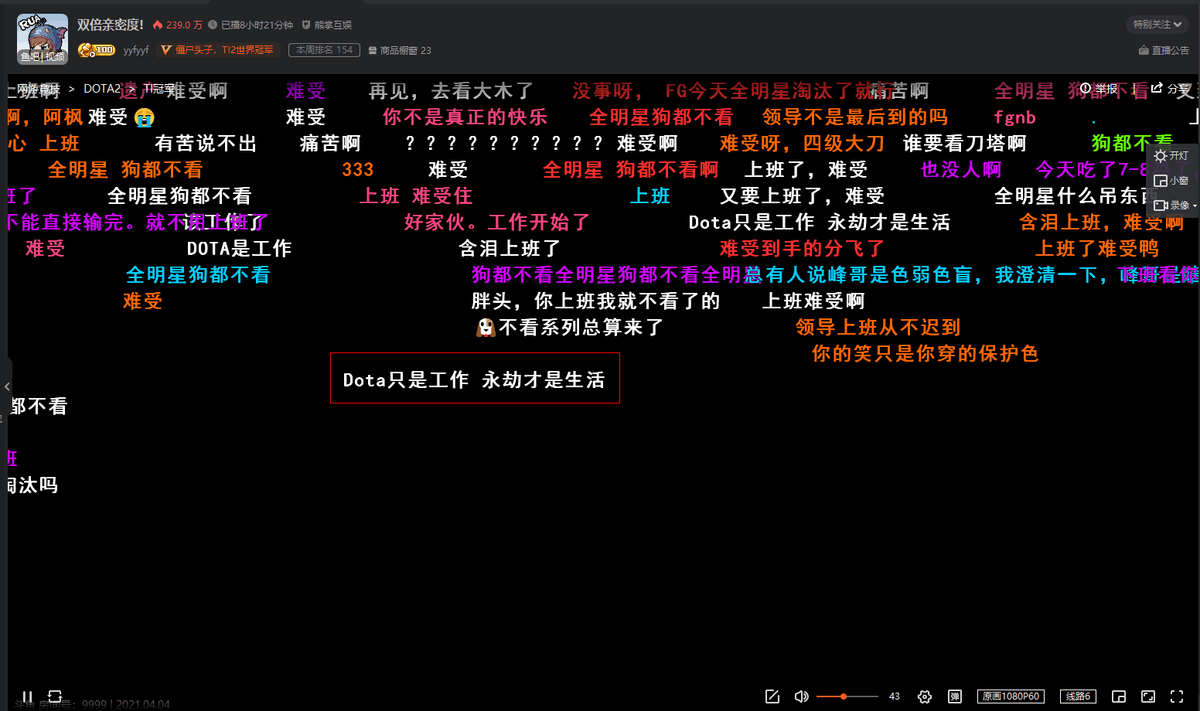The height and width of the screenshot is (711, 1200).
Task: Click the danmaku 领导上班从不迟到
Action: click(878, 327)
